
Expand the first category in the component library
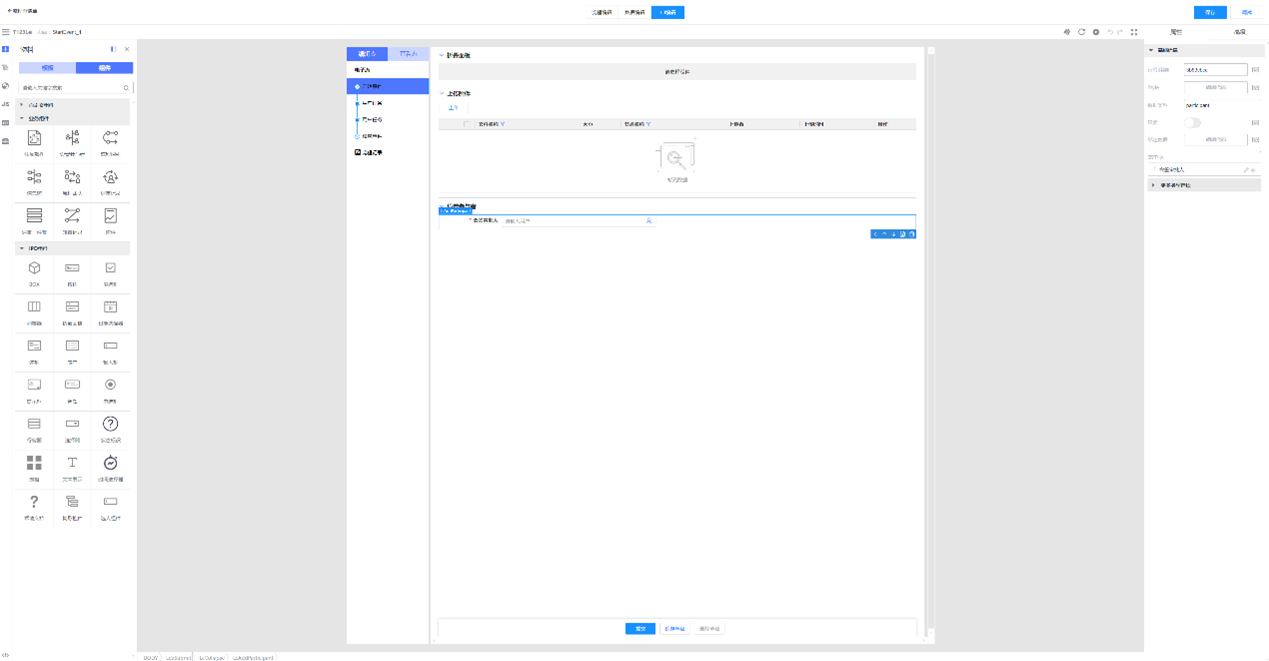point(22,105)
